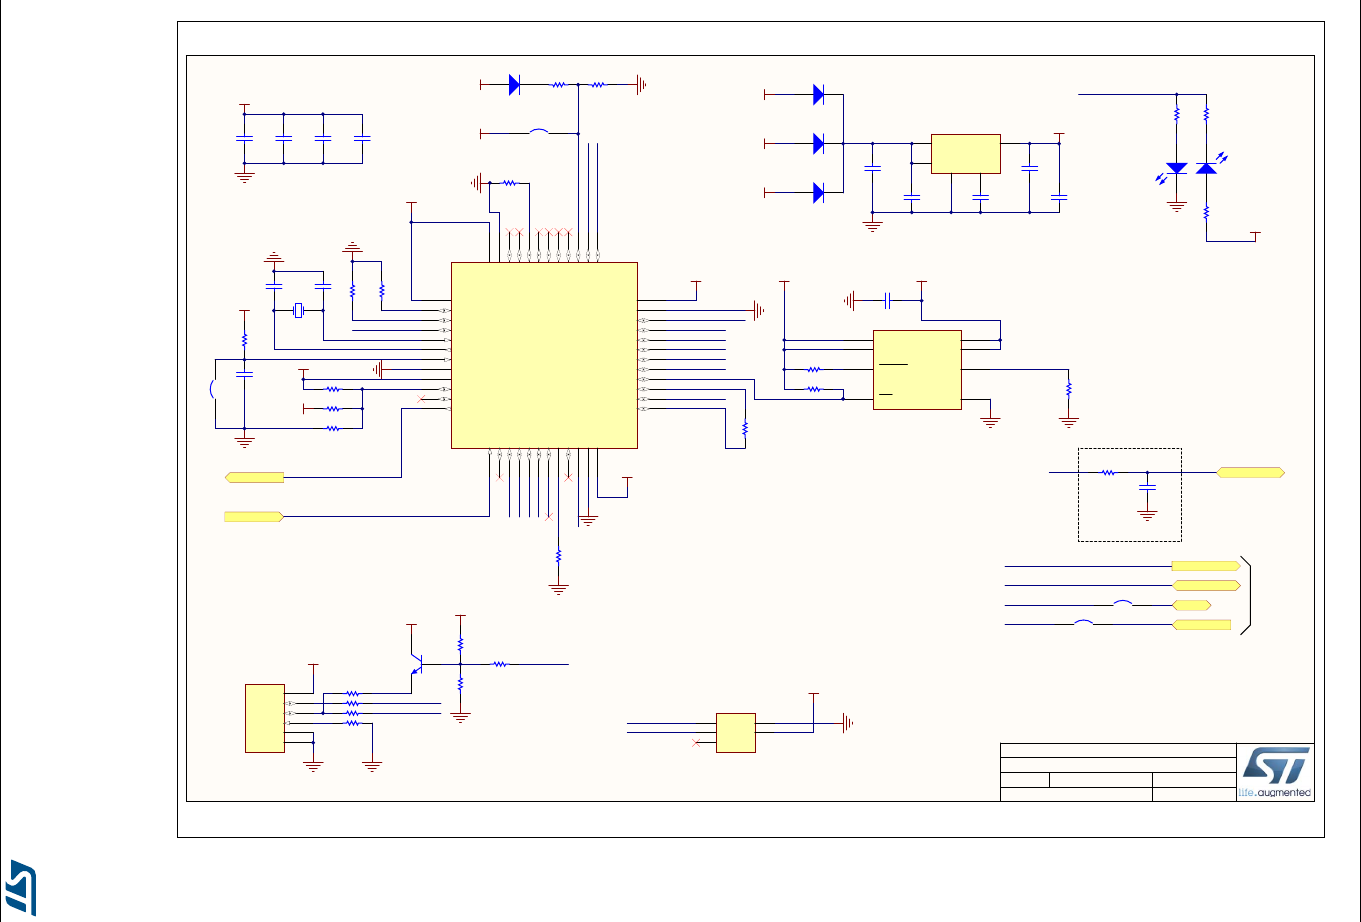Click the LED symbol pointing downward
1361x922 pixels.
(1177, 168)
